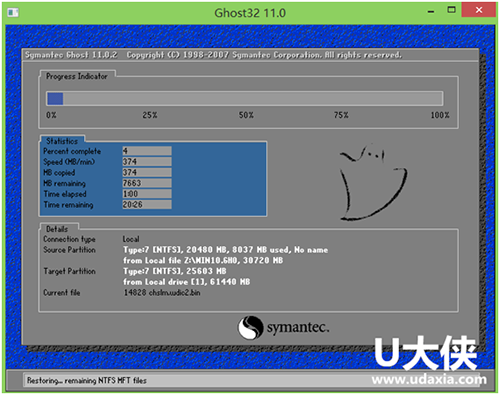
Task: Click the Percent complete value field
Action: coord(147,151)
